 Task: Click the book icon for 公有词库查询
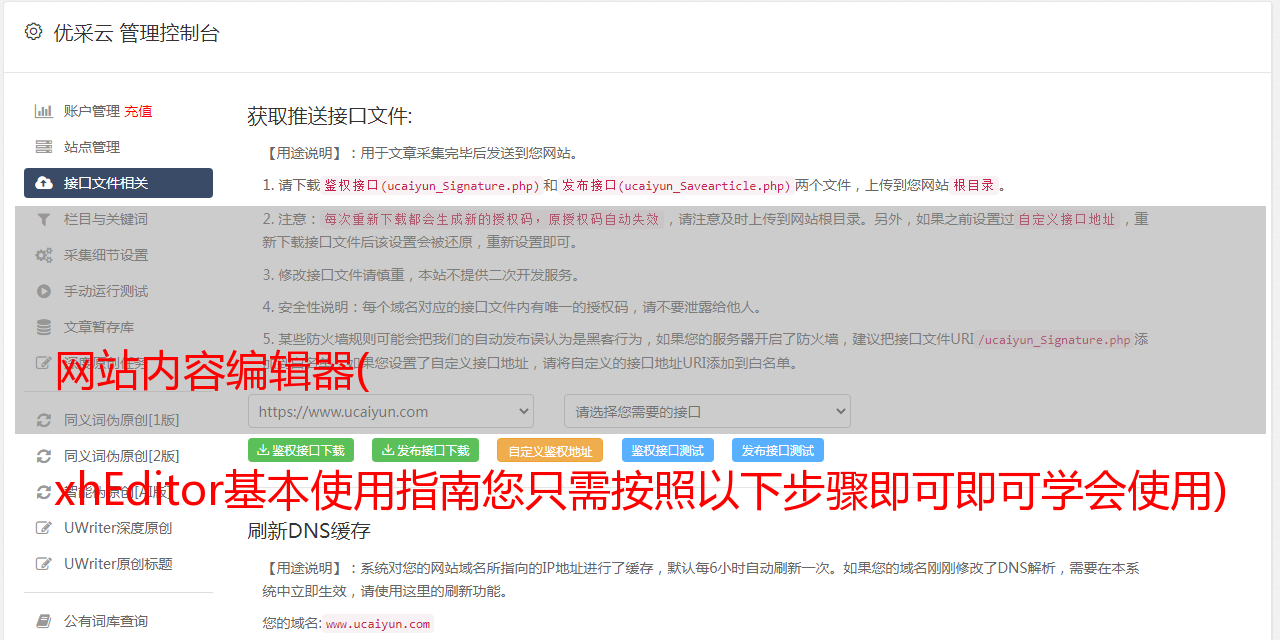tap(44, 621)
